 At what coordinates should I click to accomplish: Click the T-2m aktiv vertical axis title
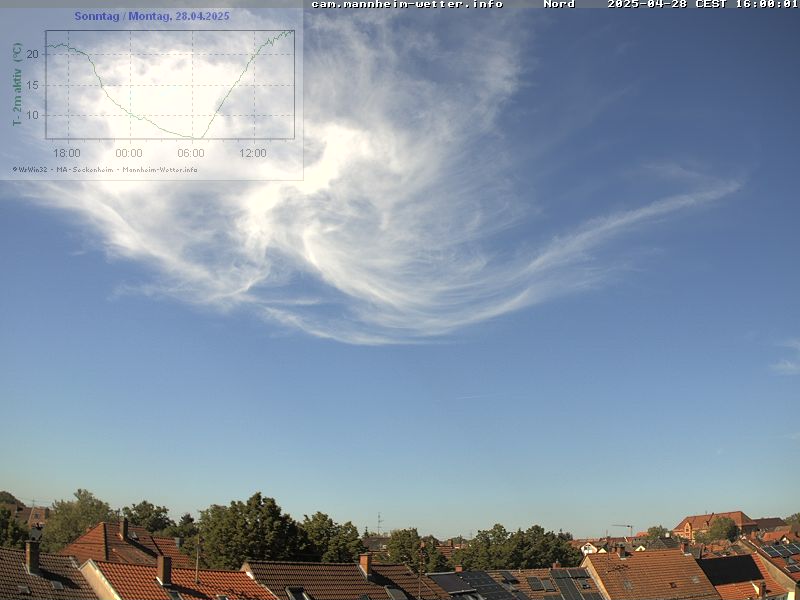click(17, 84)
